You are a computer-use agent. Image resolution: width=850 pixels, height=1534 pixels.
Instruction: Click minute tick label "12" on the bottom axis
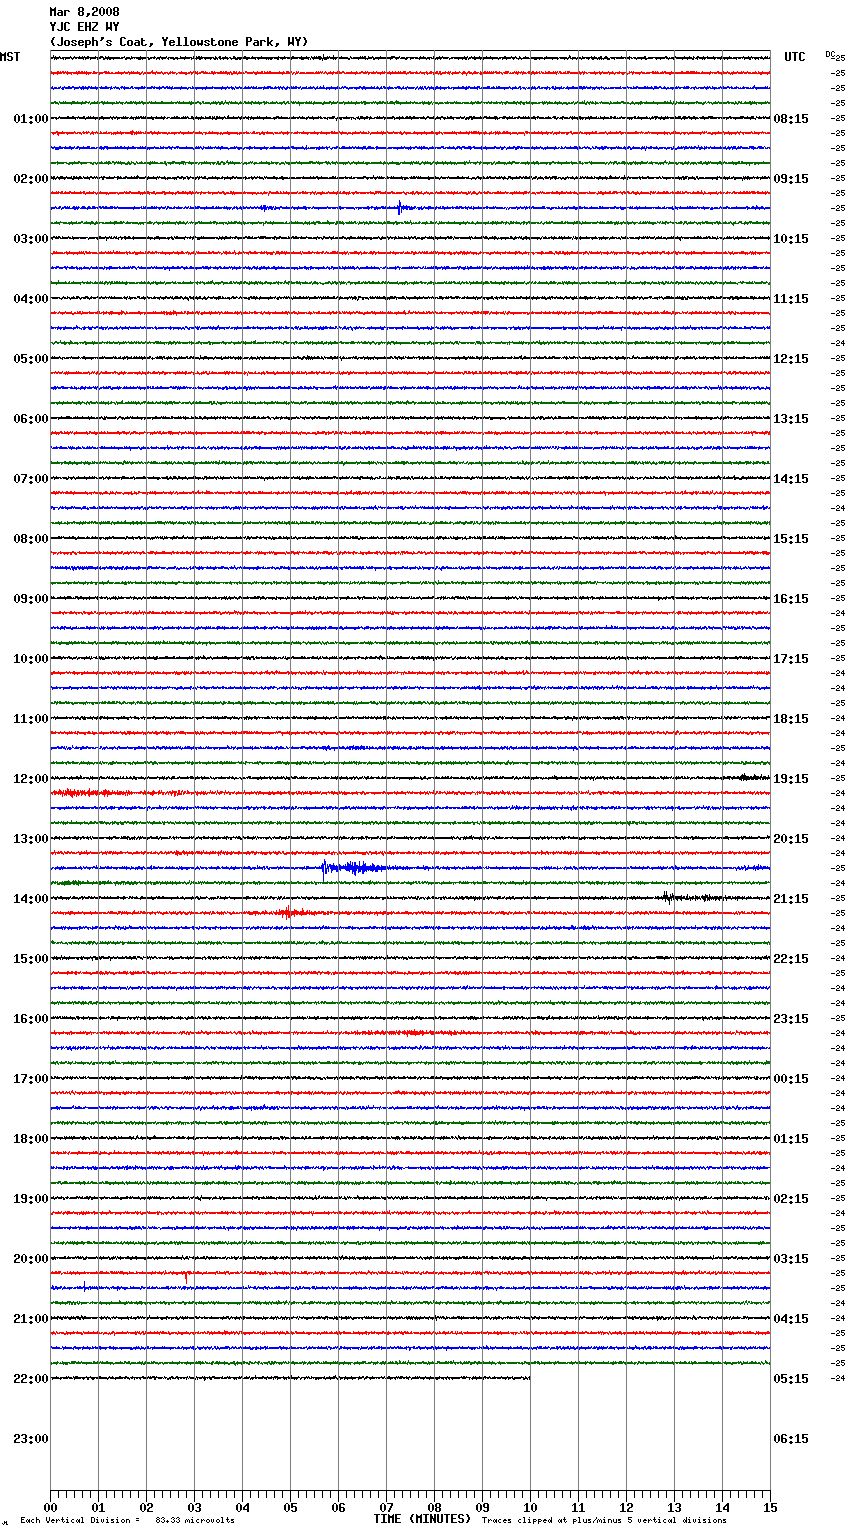coord(626,1507)
